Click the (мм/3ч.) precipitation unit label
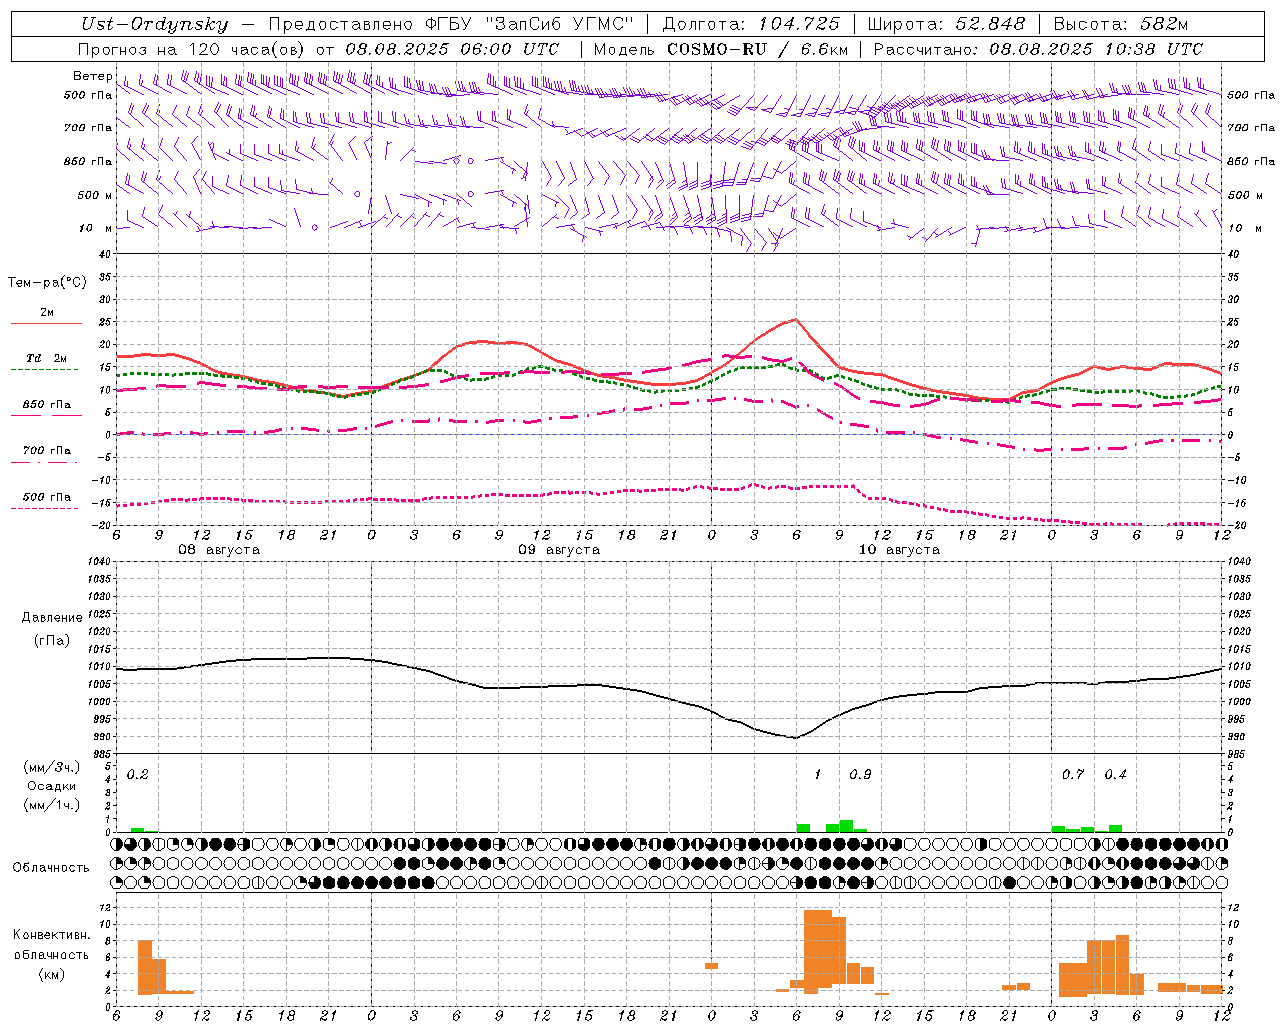 point(52,768)
